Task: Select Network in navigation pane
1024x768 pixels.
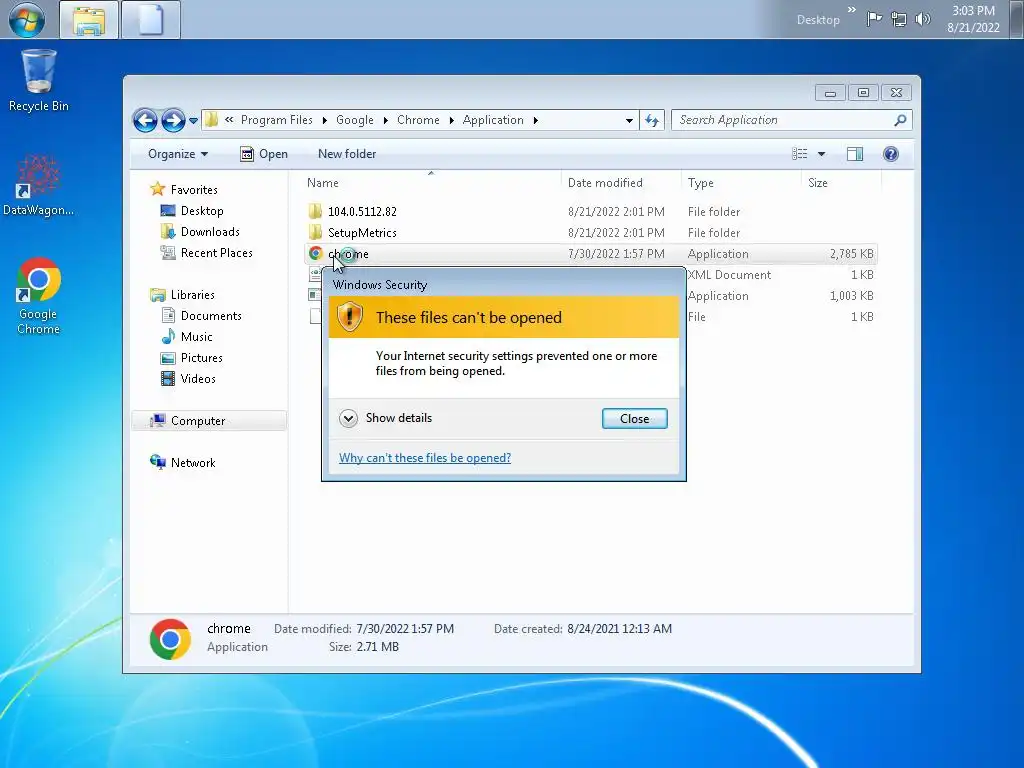Action: (x=193, y=462)
